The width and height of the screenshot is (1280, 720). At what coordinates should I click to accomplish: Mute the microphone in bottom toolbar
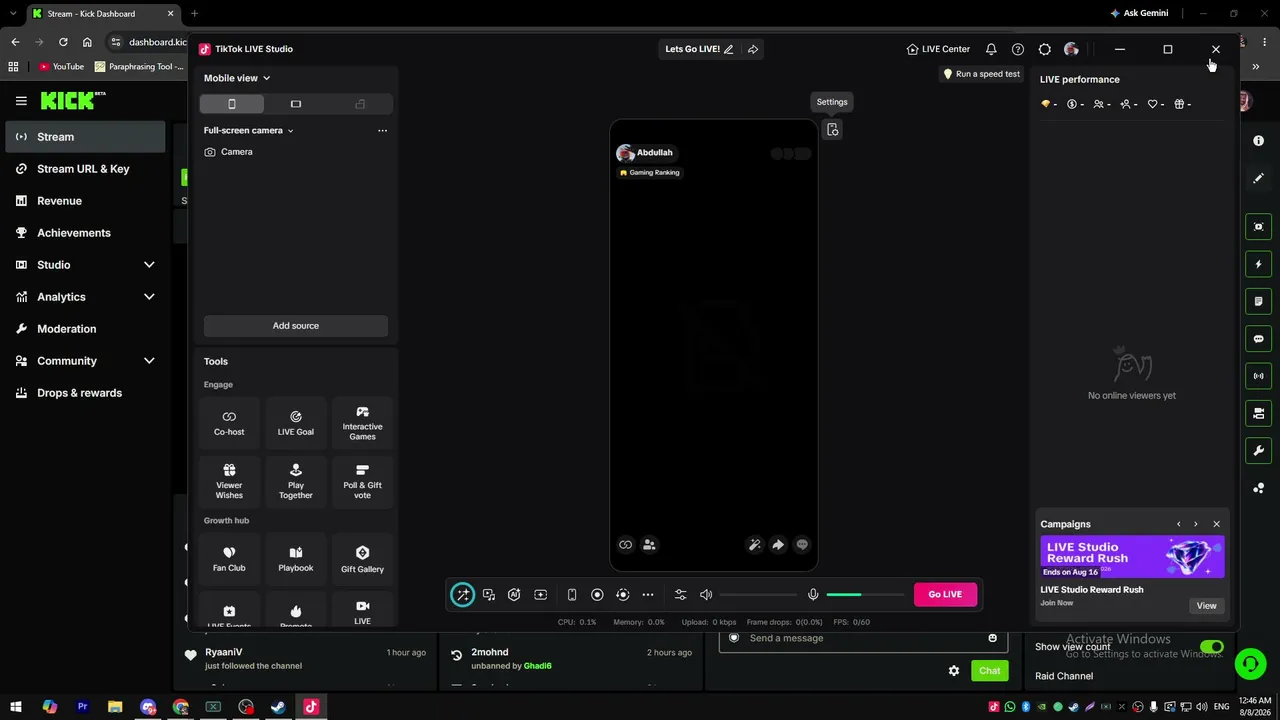(x=813, y=595)
